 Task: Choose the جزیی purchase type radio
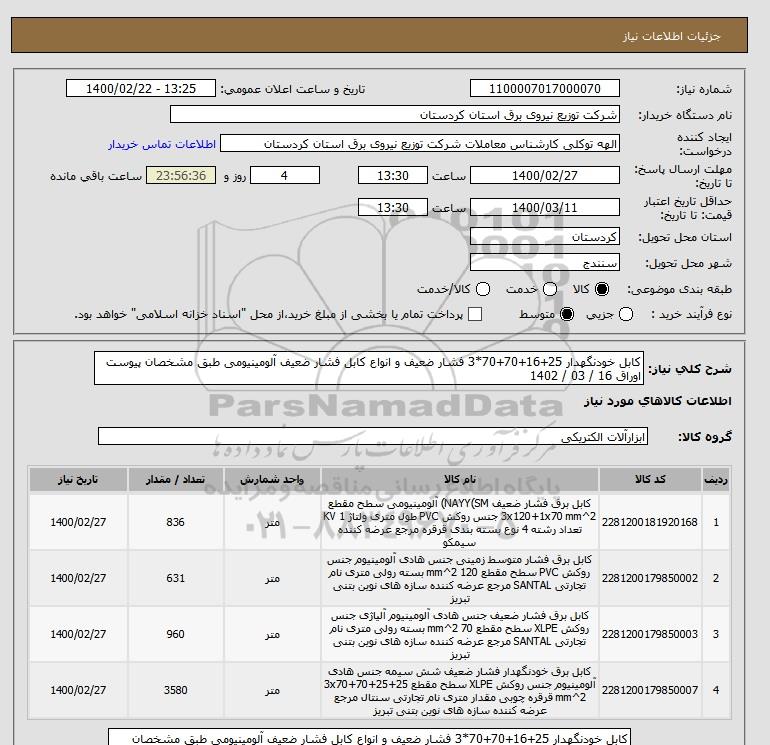pyautogui.click(x=626, y=314)
